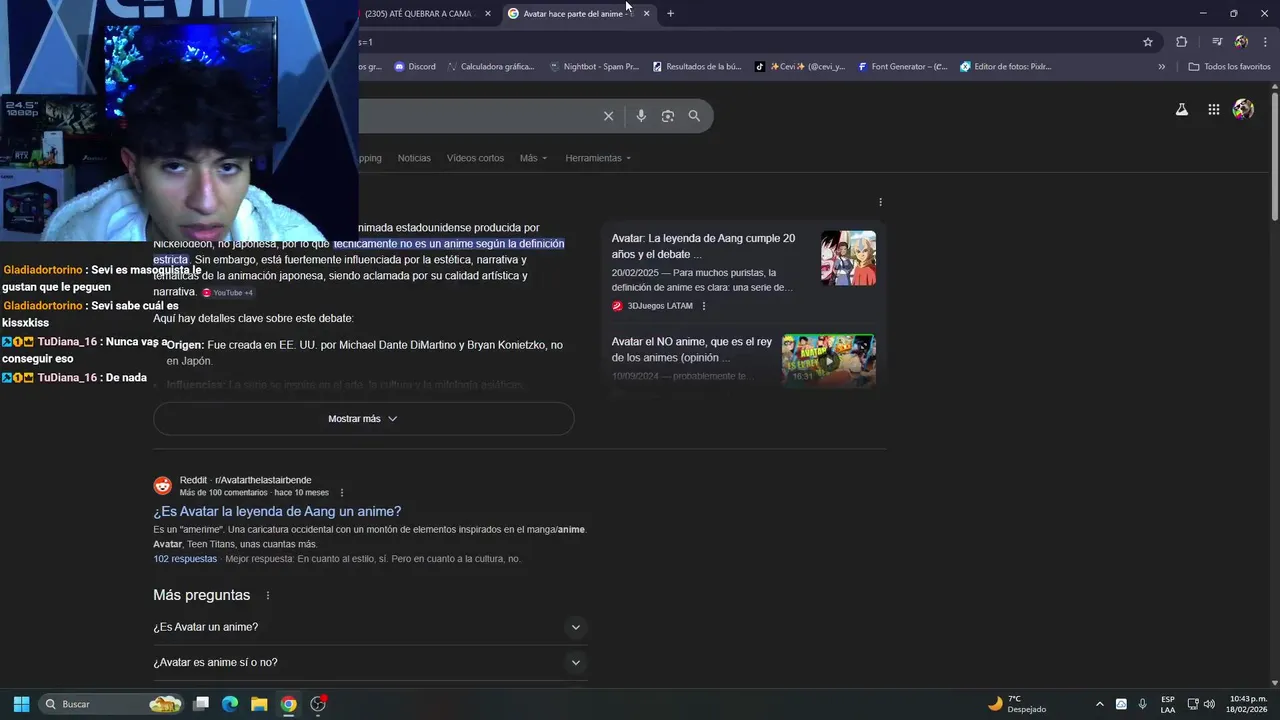Screen dimensions: 1280x720
Task: Open the Google apps grid
Action: pos(1214,110)
